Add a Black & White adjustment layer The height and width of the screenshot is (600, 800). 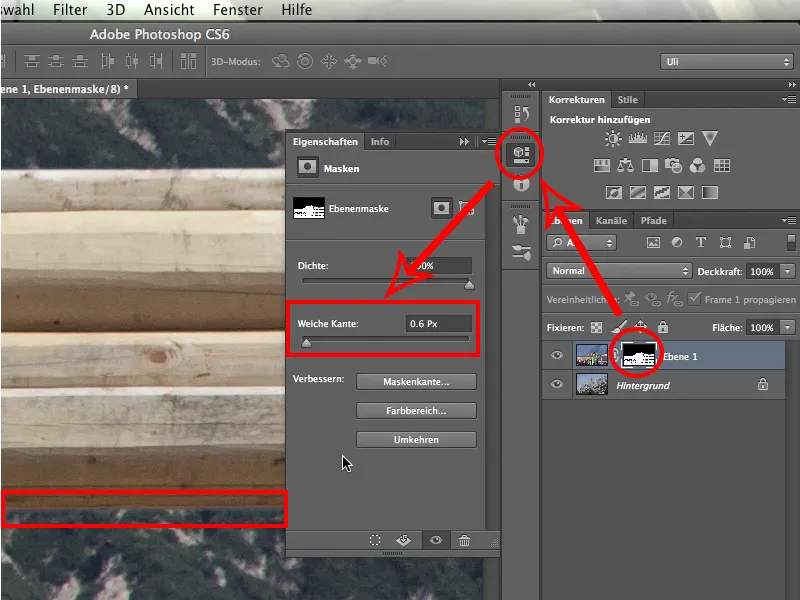(x=649, y=165)
